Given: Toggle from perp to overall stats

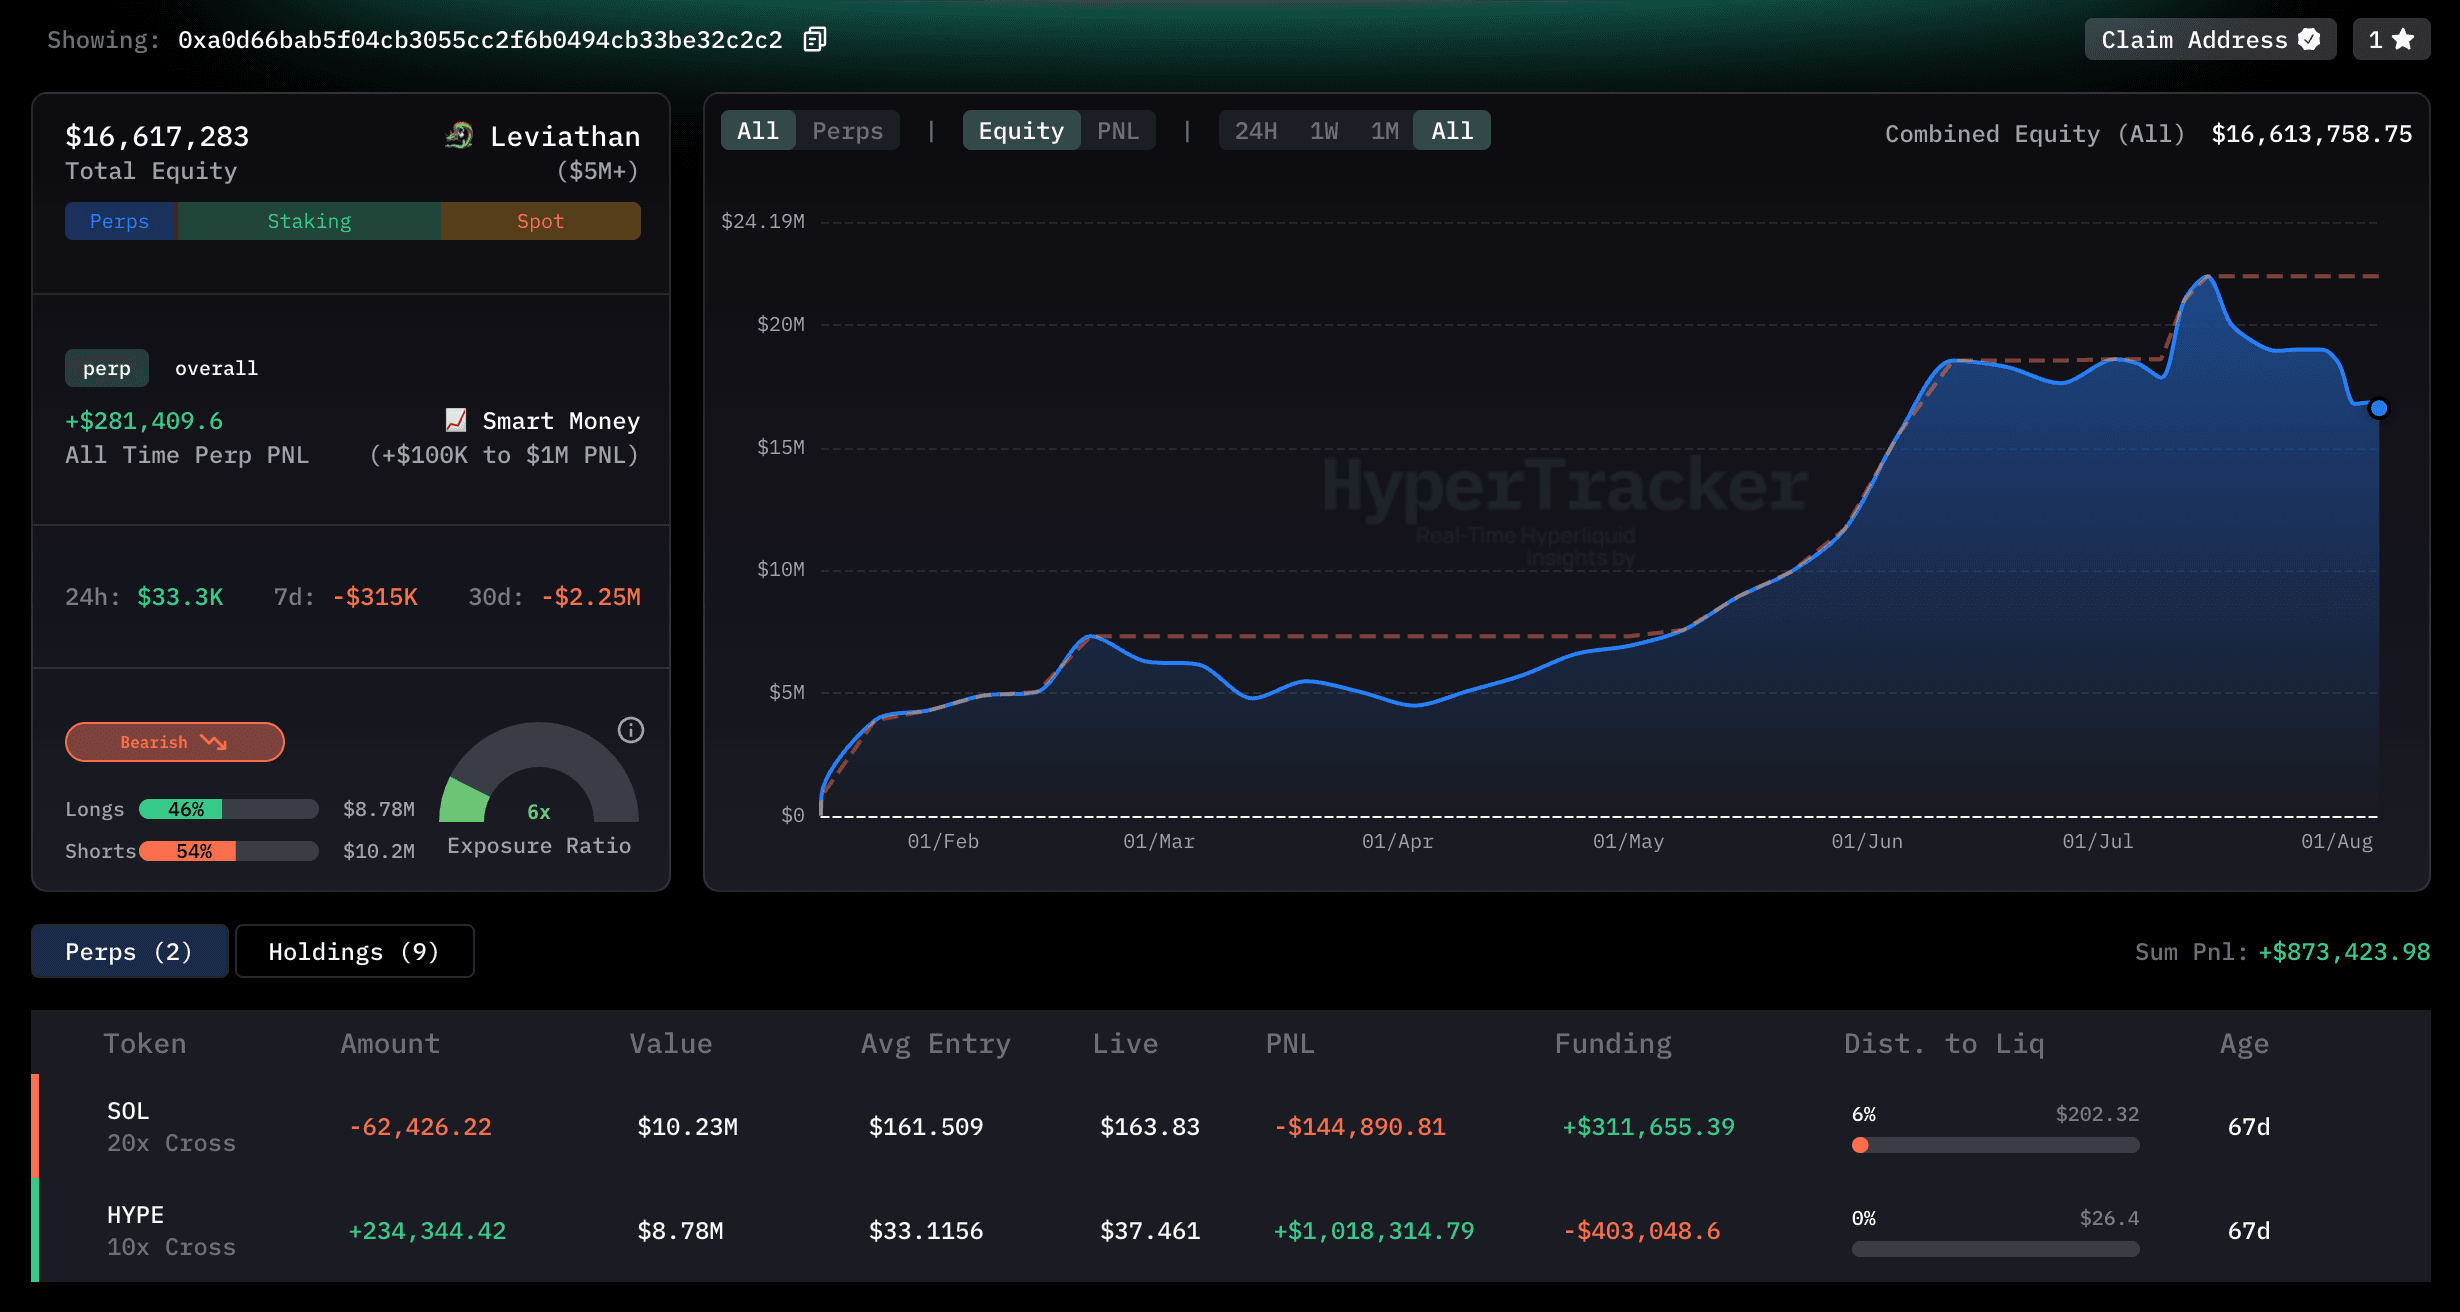Looking at the screenshot, I should tap(216, 368).
